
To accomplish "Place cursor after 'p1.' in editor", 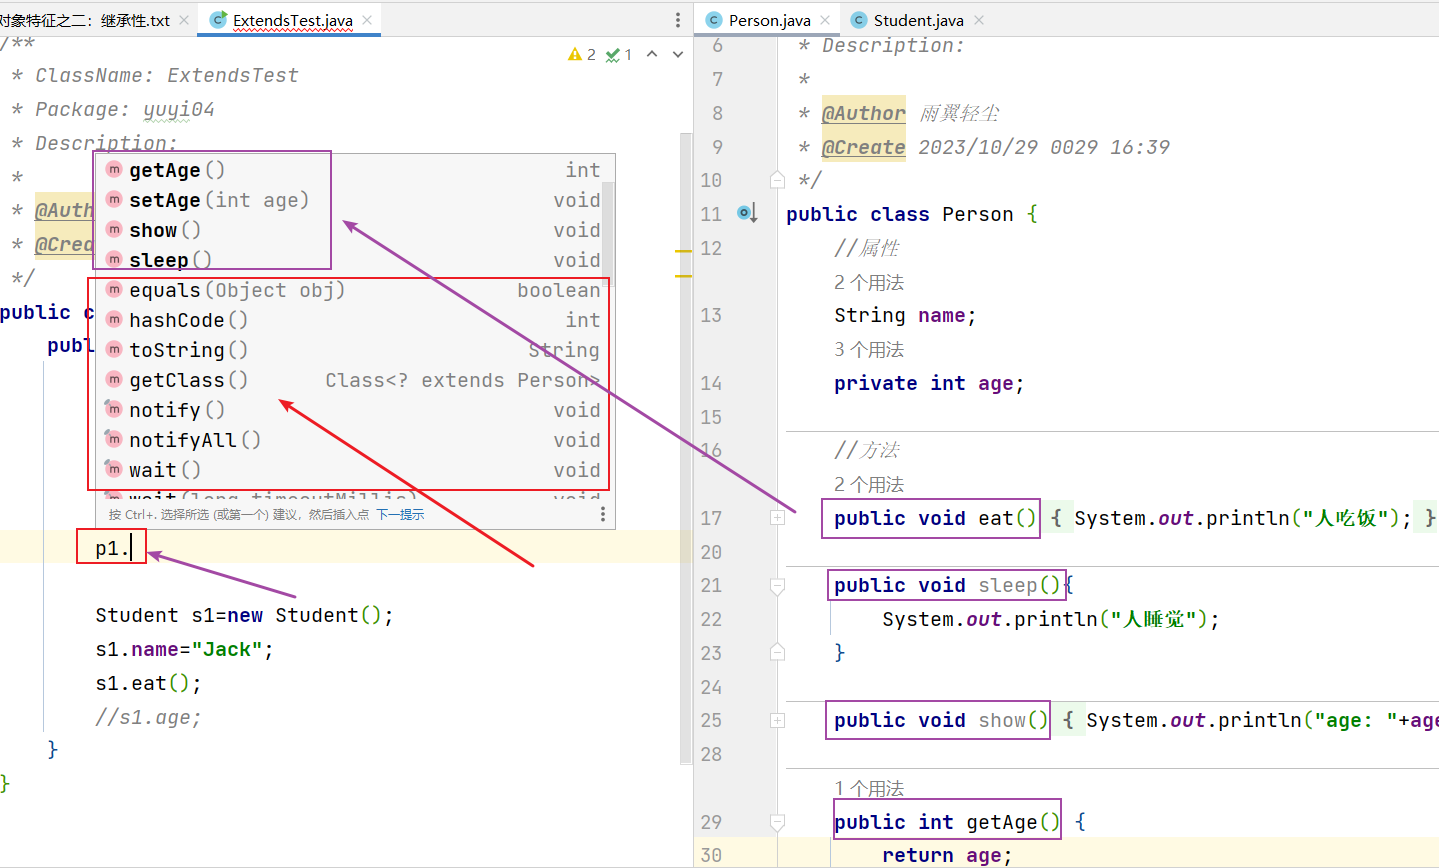I will 132,548.
